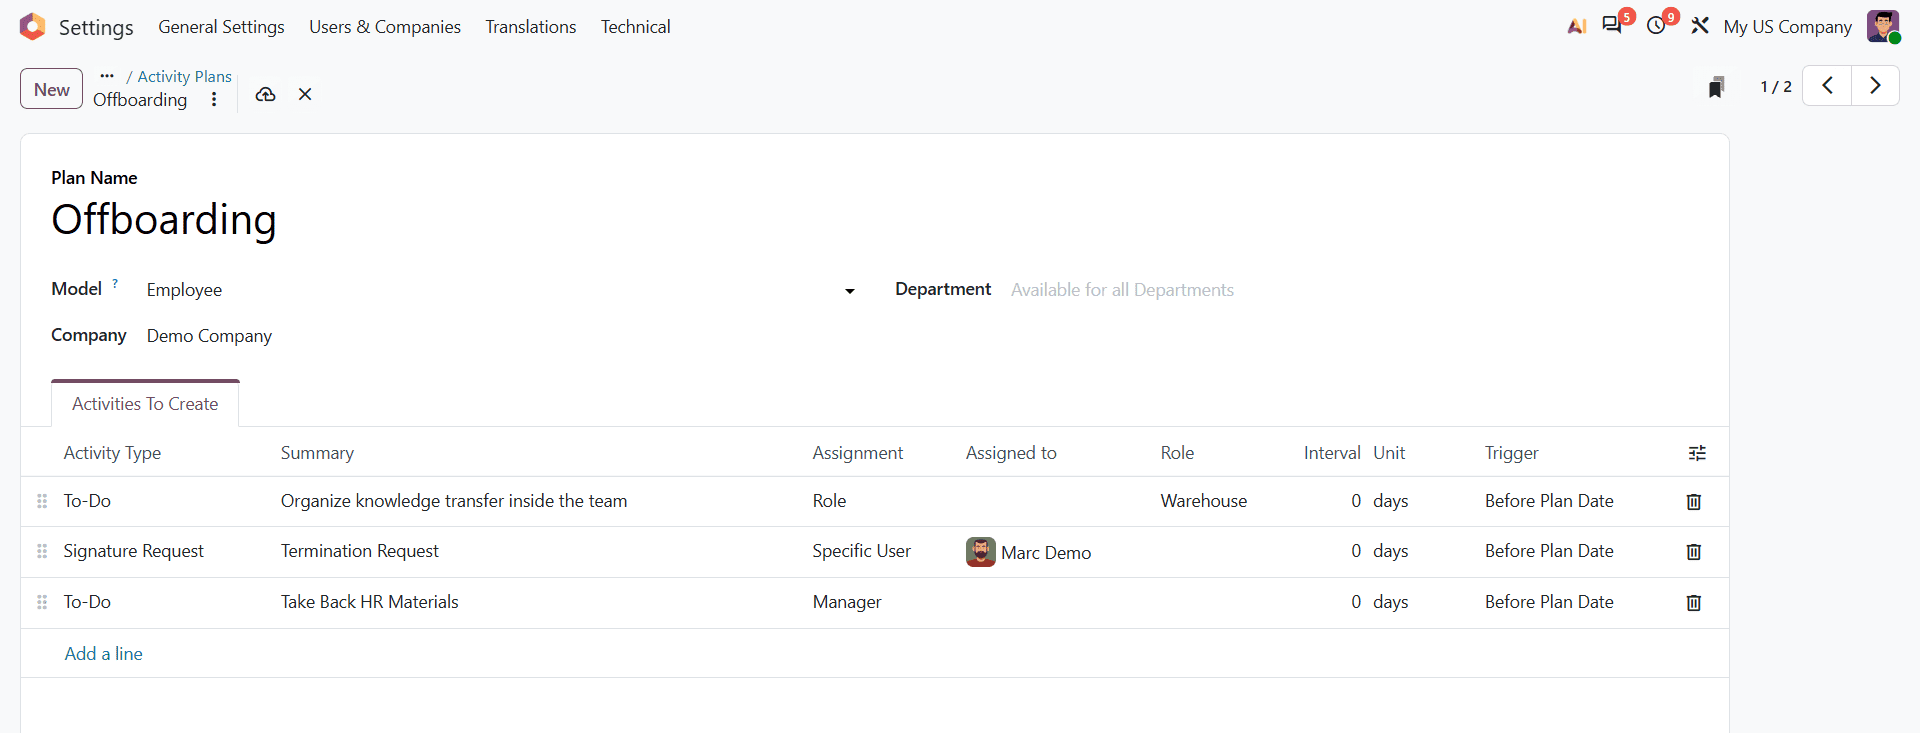This screenshot has height=733, width=1920.
Task: Click the Specific User assignment cell
Action: (862, 551)
